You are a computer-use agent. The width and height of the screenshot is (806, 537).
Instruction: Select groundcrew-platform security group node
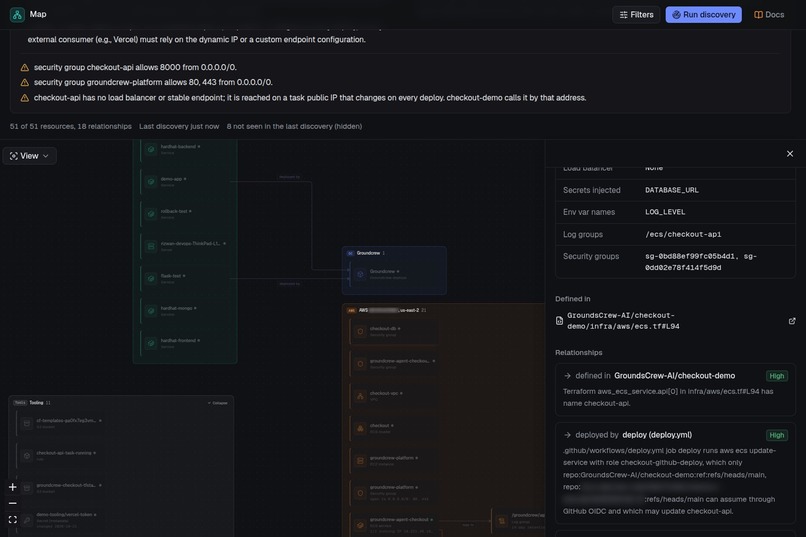pyautogui.click(x=395, y=493)
